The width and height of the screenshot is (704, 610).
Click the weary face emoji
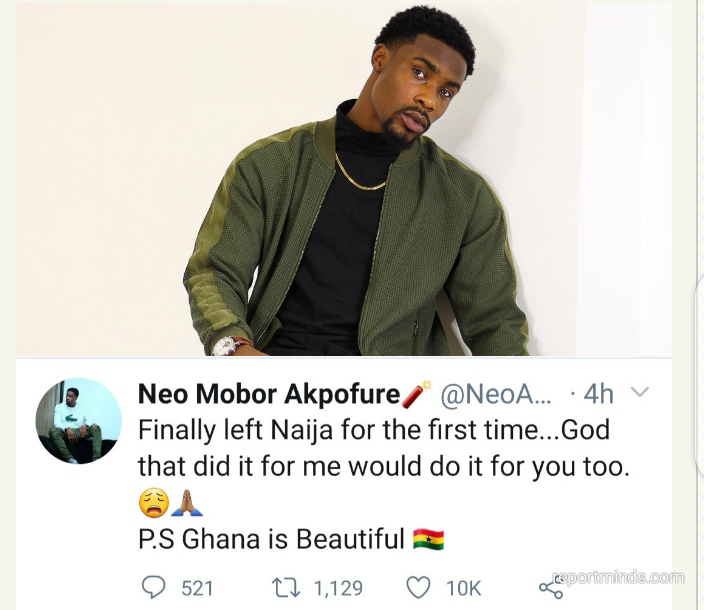pyautogui.click(x=154, y=503)
